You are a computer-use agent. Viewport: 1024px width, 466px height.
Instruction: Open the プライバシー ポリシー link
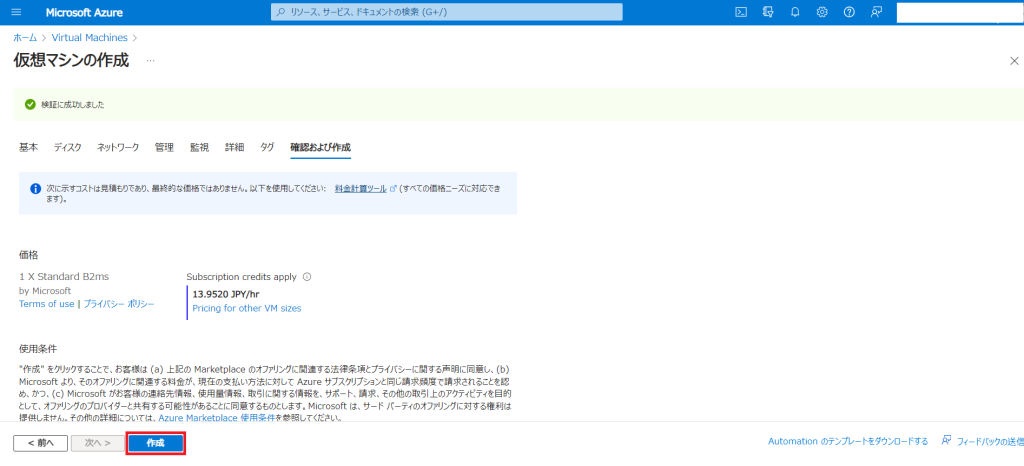point(119,303)
